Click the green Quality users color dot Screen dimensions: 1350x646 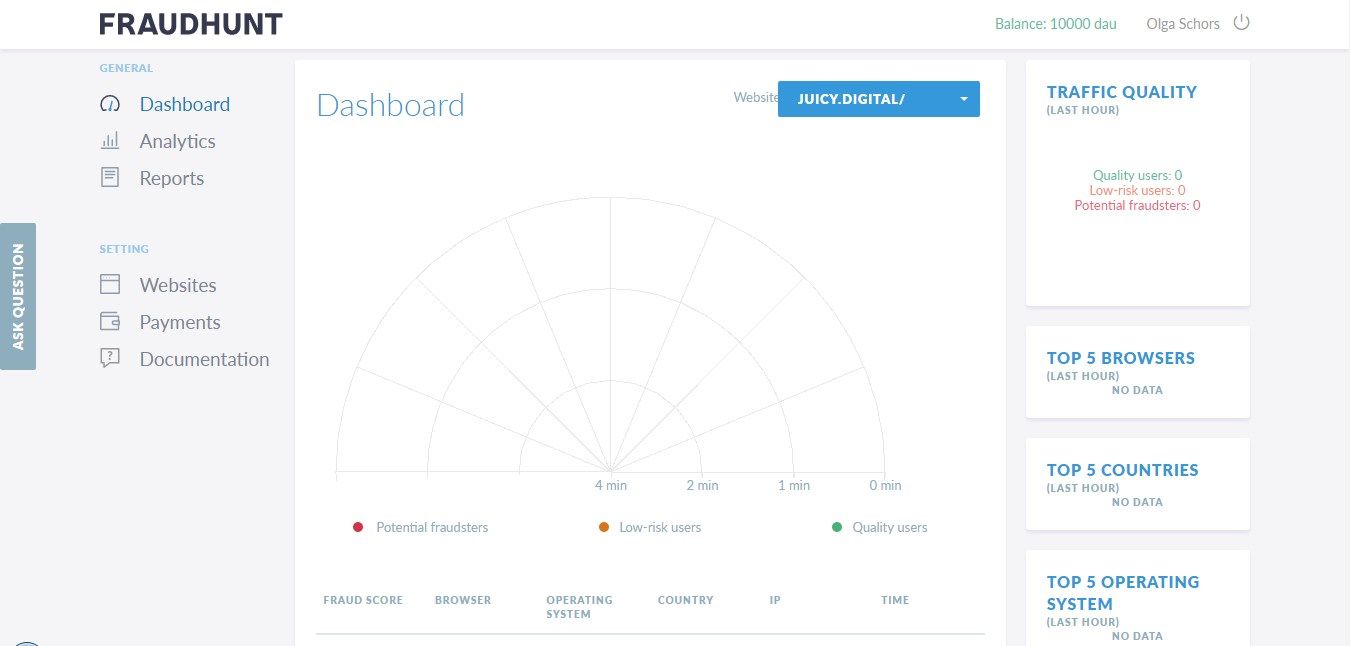coord(837,527)
